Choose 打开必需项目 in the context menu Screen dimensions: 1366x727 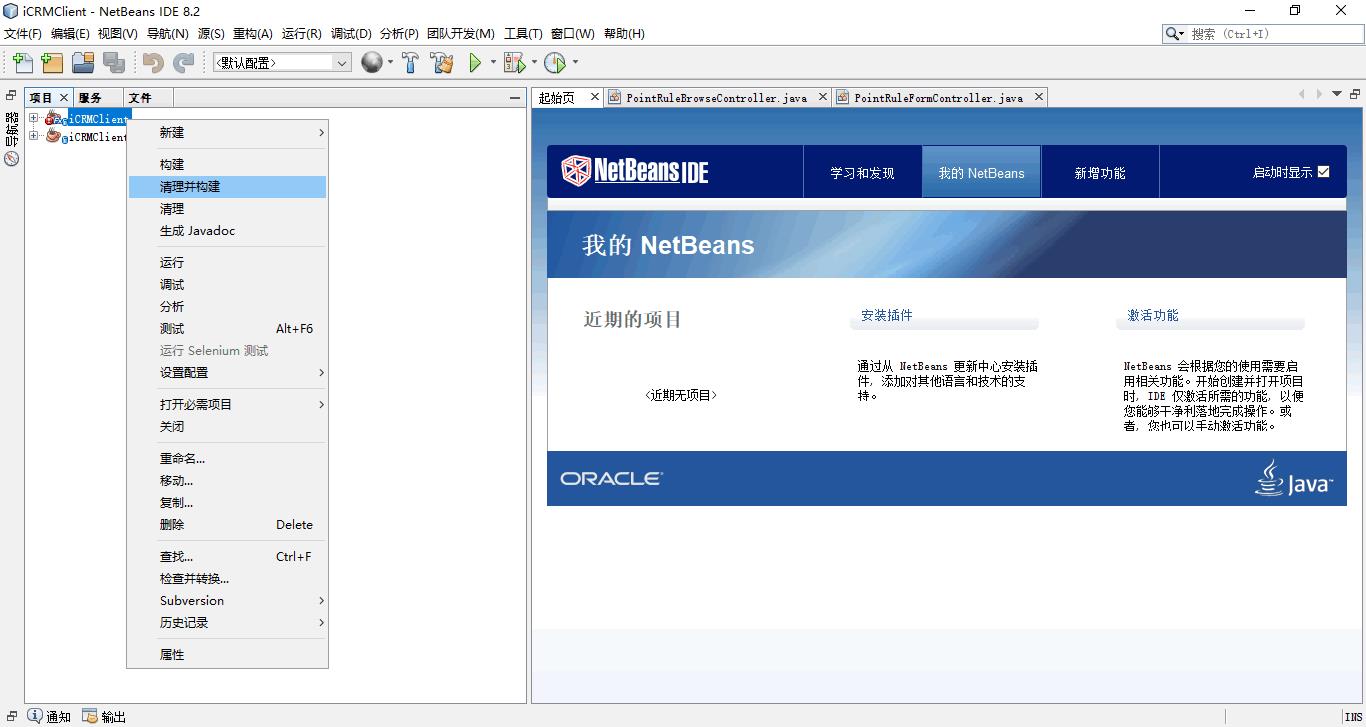pyautogui.click(x=227, y=405)
